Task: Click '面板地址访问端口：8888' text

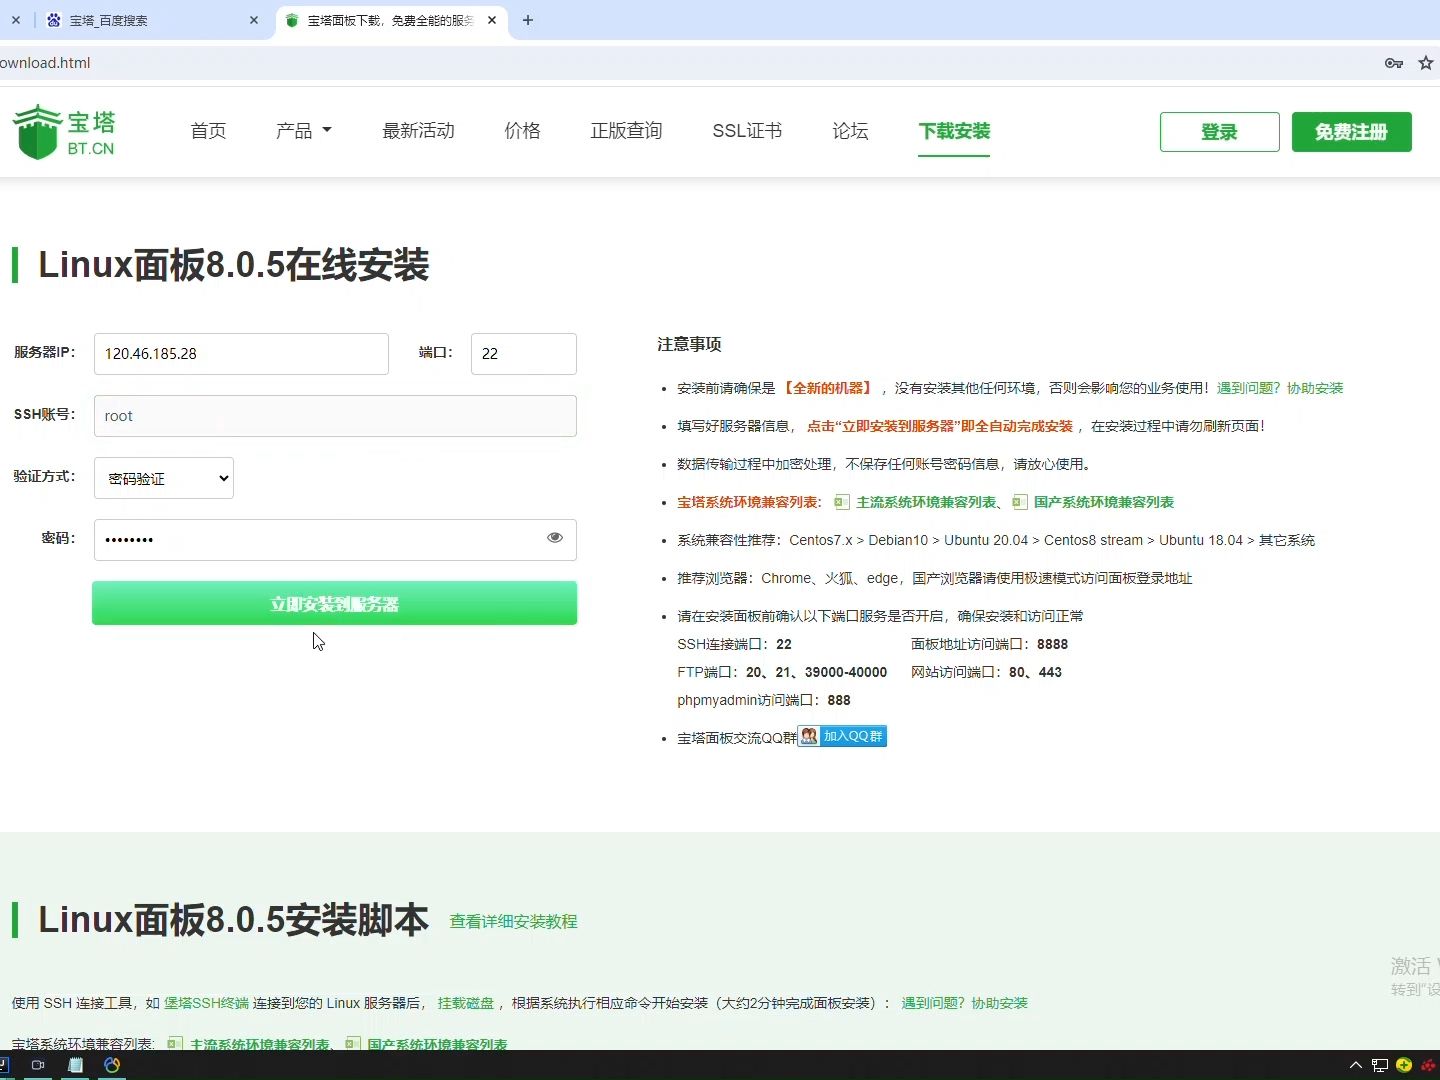Action: pos(989,644)
